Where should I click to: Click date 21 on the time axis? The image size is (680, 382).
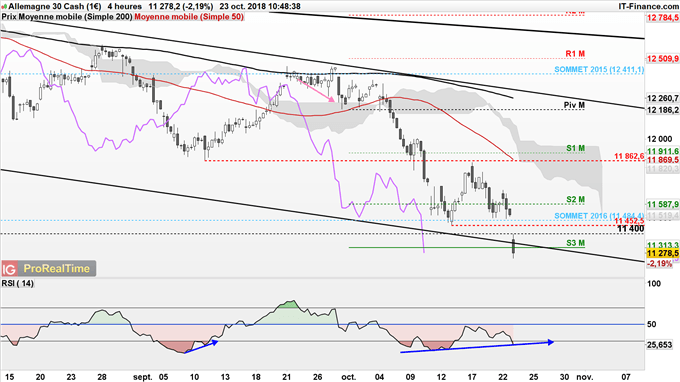point(287,377)
